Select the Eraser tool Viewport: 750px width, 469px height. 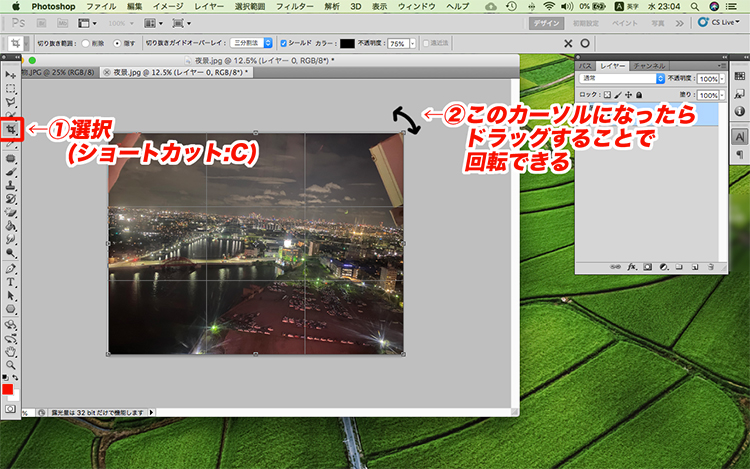(11, 212)
